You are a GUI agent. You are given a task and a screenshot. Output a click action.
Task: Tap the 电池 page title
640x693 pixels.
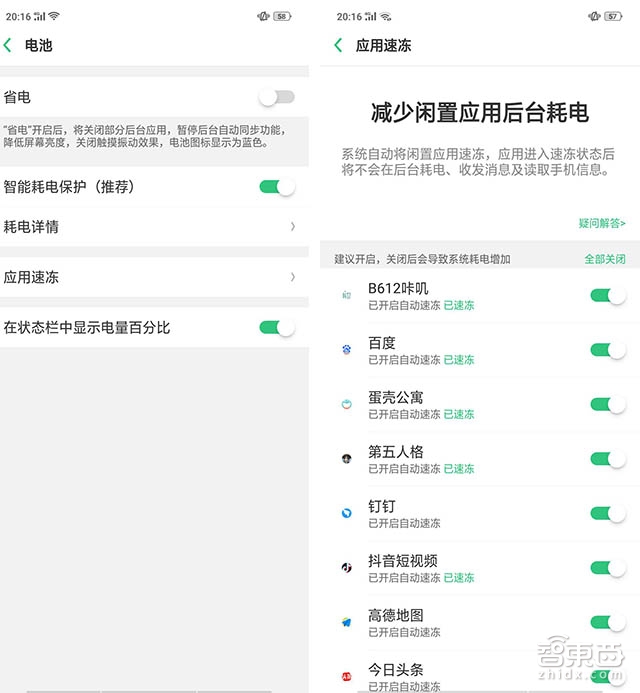coord(38,45)
